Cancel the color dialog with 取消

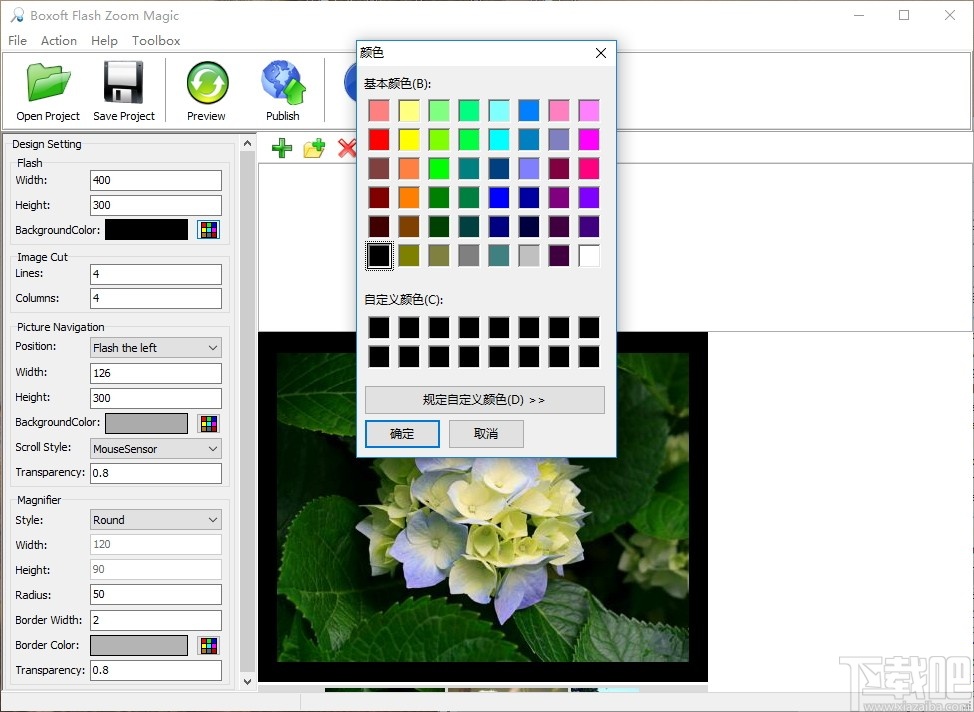coord(486,434)
